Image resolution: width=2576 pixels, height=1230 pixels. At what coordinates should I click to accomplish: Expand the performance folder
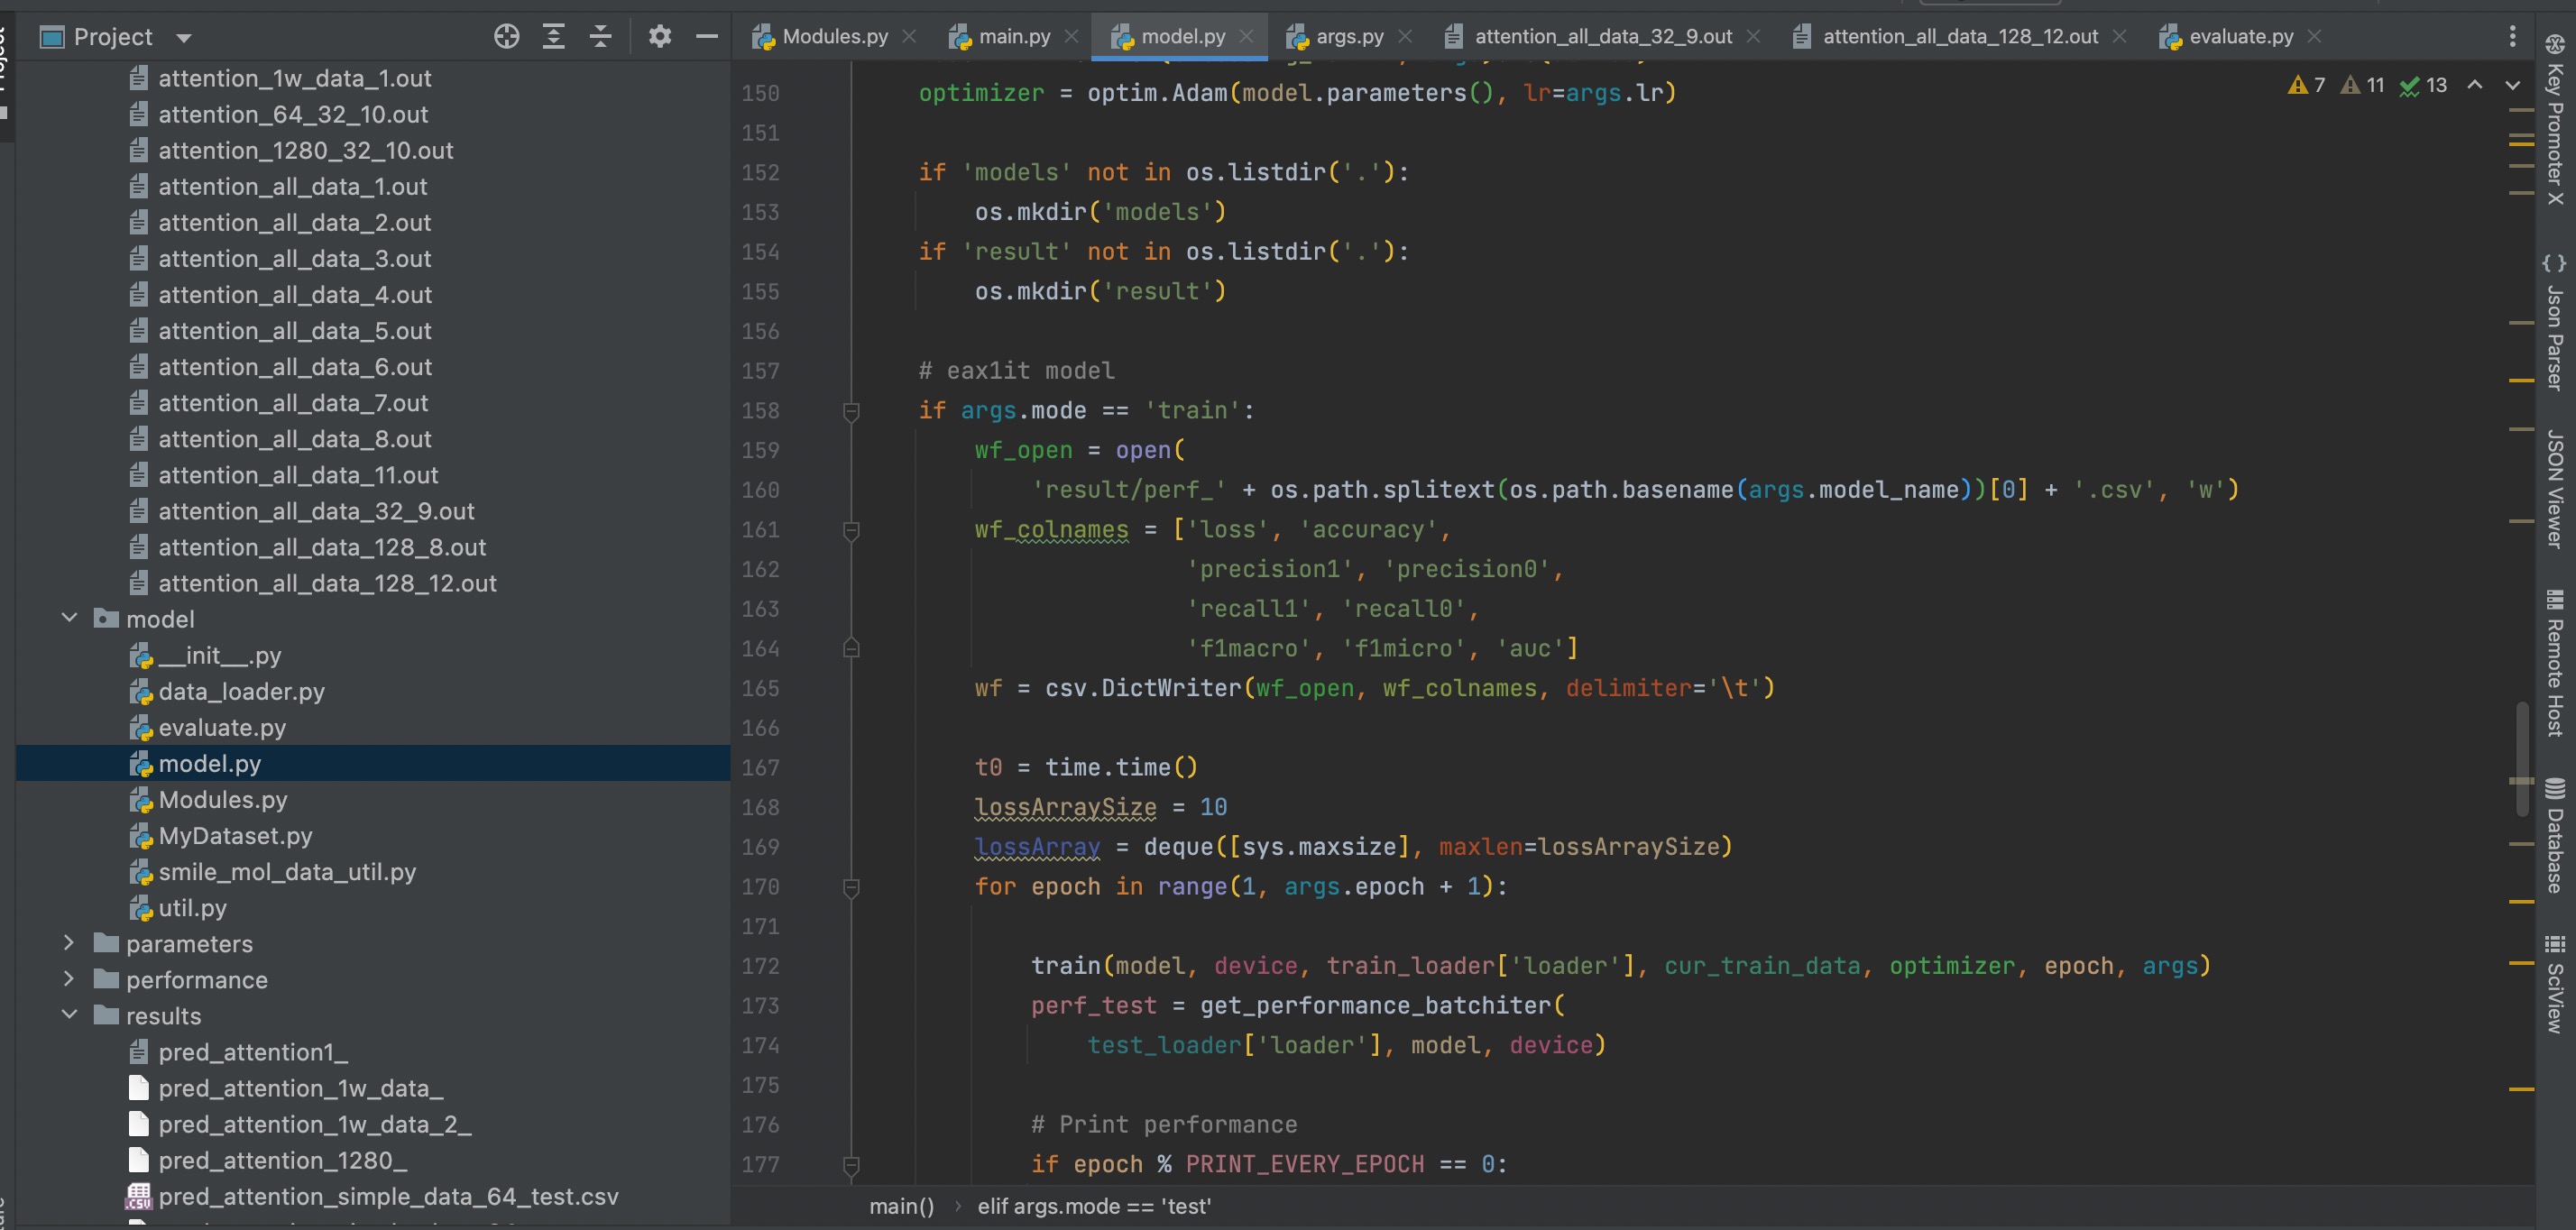click(x=69, y=979)
